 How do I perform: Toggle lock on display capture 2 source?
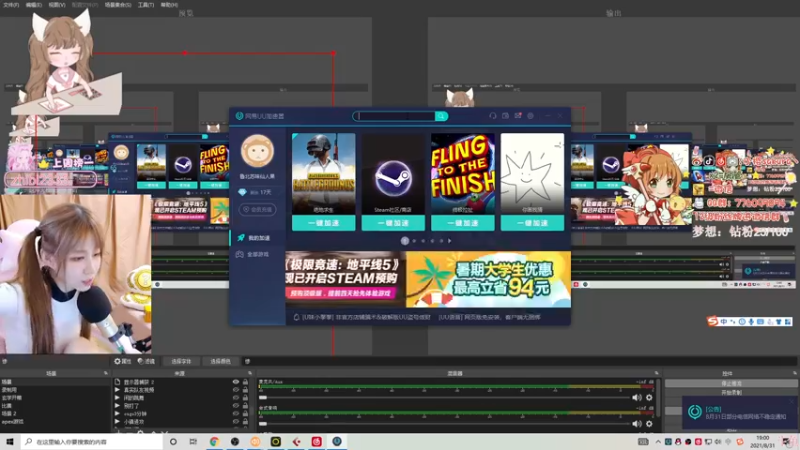245,382
